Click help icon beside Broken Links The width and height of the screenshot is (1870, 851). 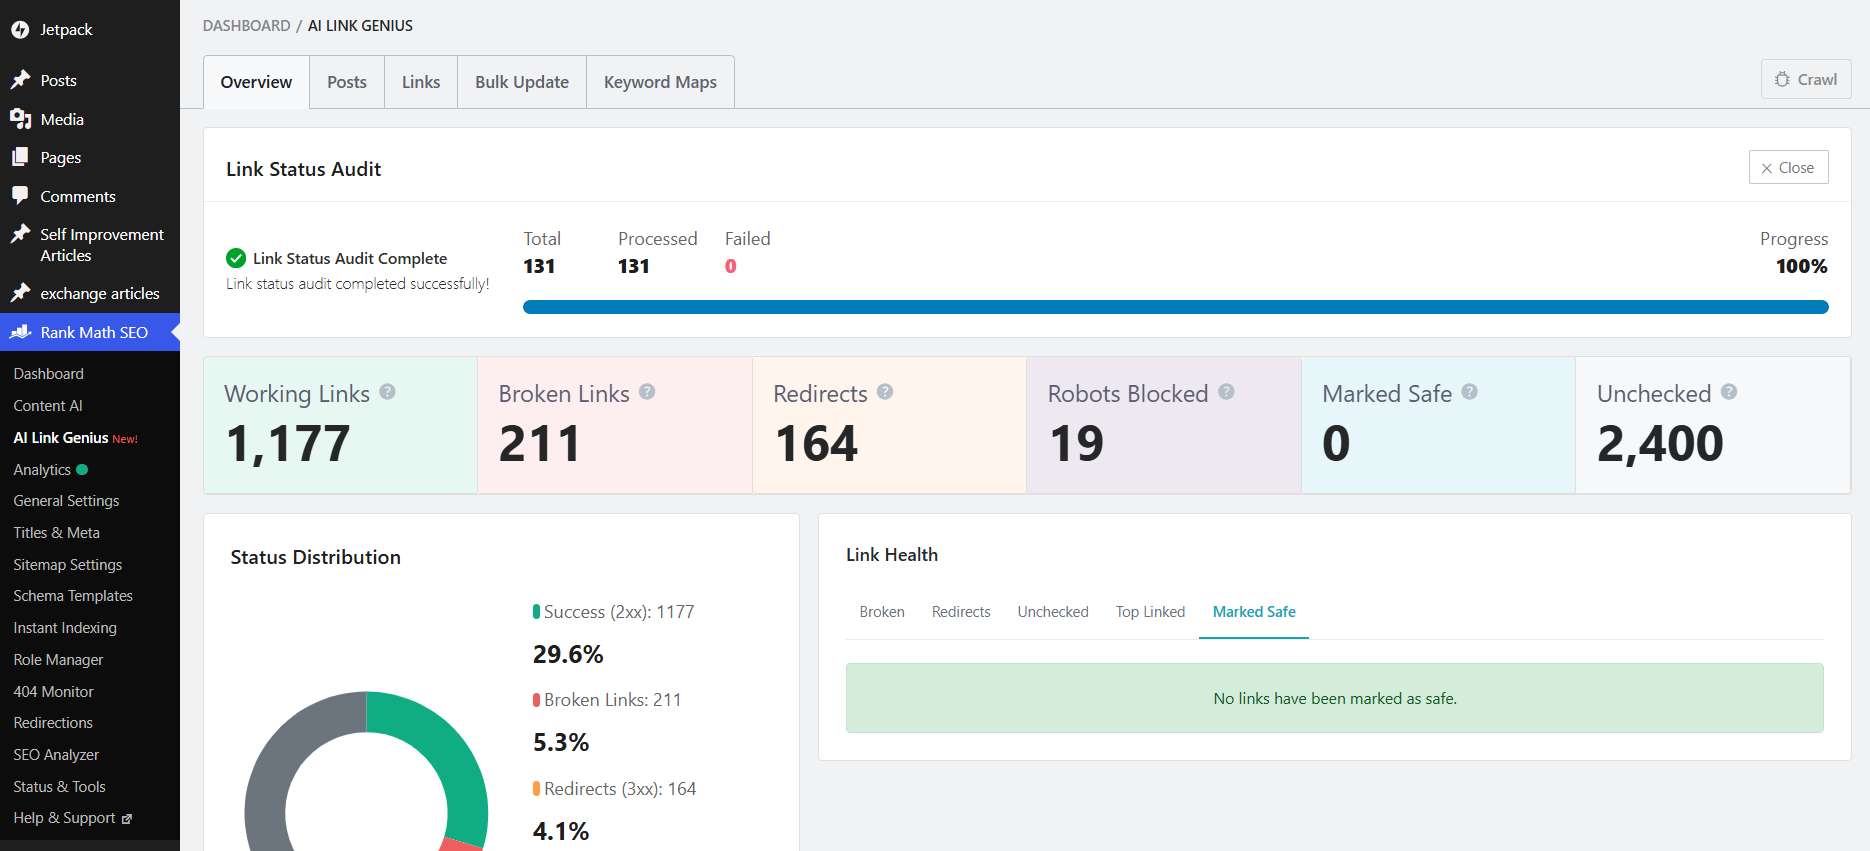[647, 392]
